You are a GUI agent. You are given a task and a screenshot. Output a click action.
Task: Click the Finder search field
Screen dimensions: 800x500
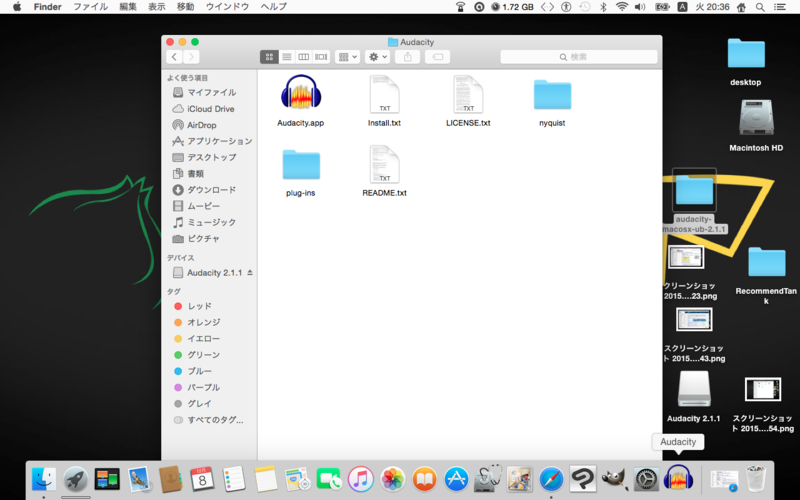pyautogui.click(x=579, y=57)
